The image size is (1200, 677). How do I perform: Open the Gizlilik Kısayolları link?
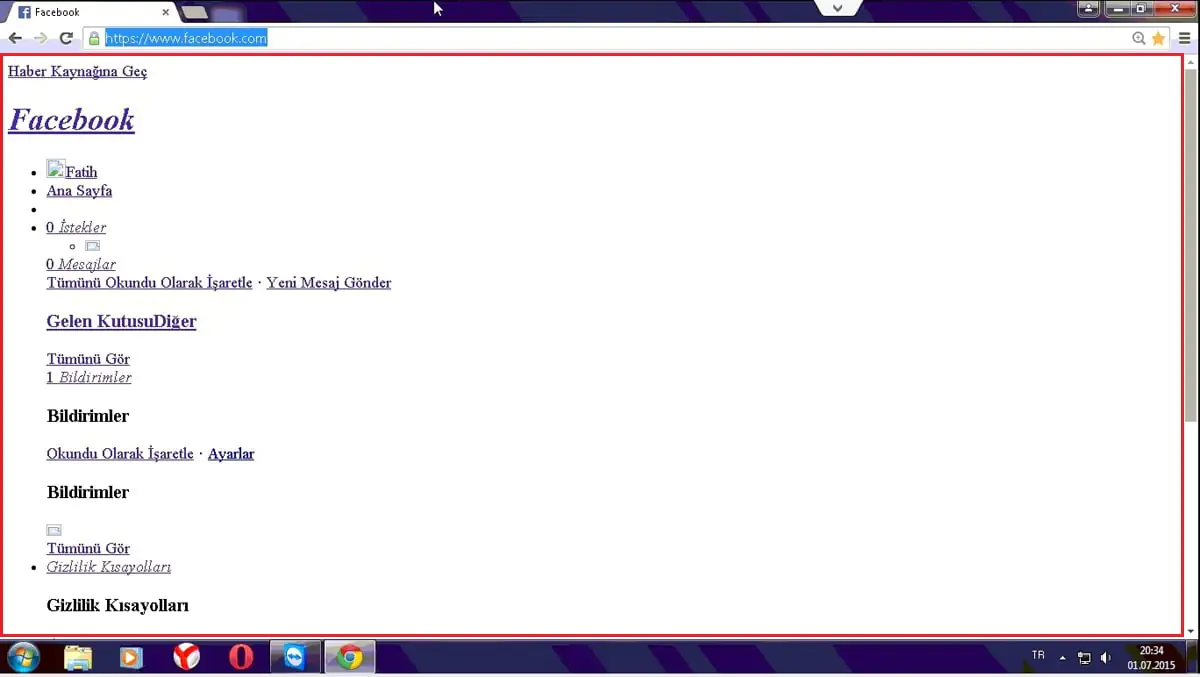coord(108,567)
